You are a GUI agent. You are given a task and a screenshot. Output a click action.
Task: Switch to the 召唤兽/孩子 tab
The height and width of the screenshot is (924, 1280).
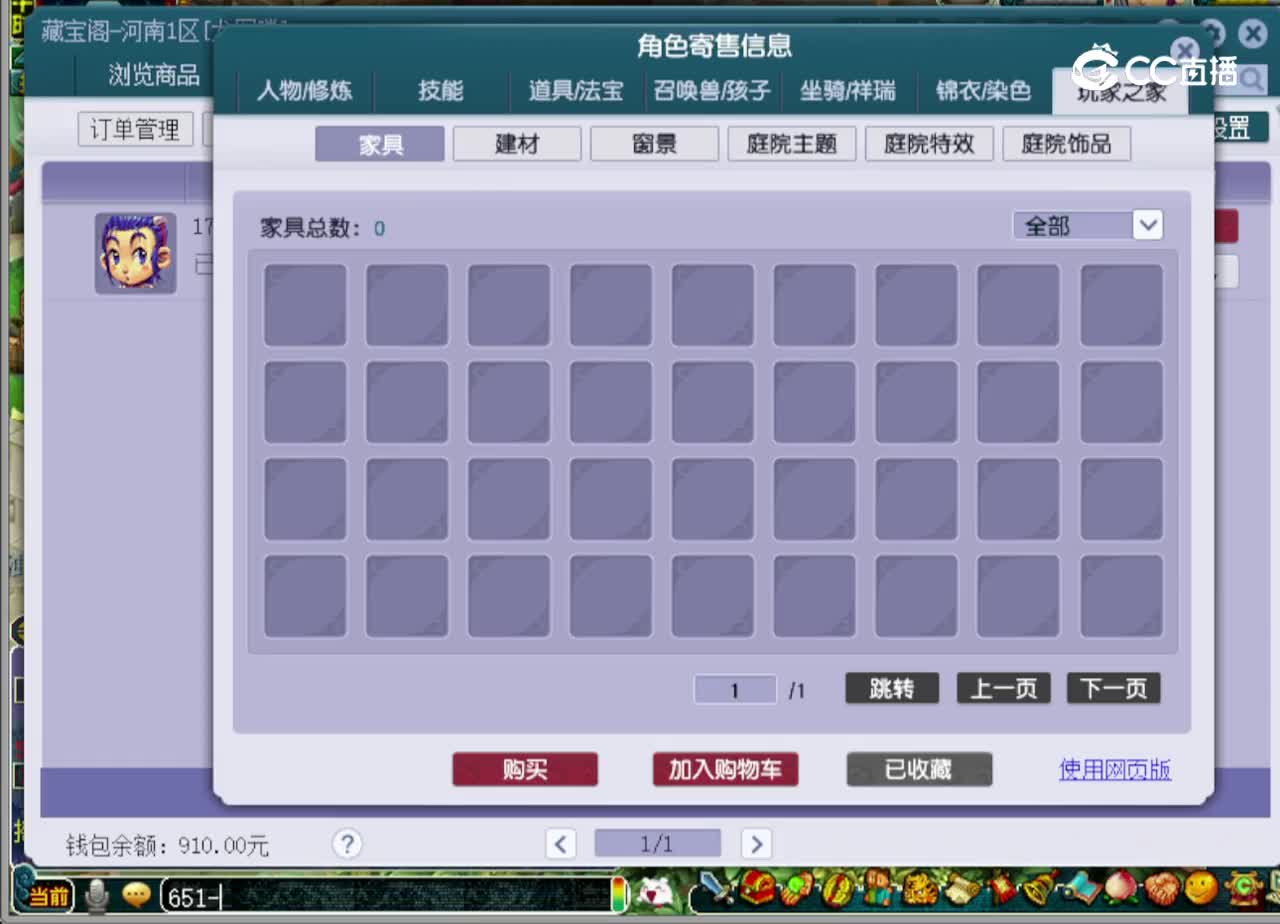713,90
